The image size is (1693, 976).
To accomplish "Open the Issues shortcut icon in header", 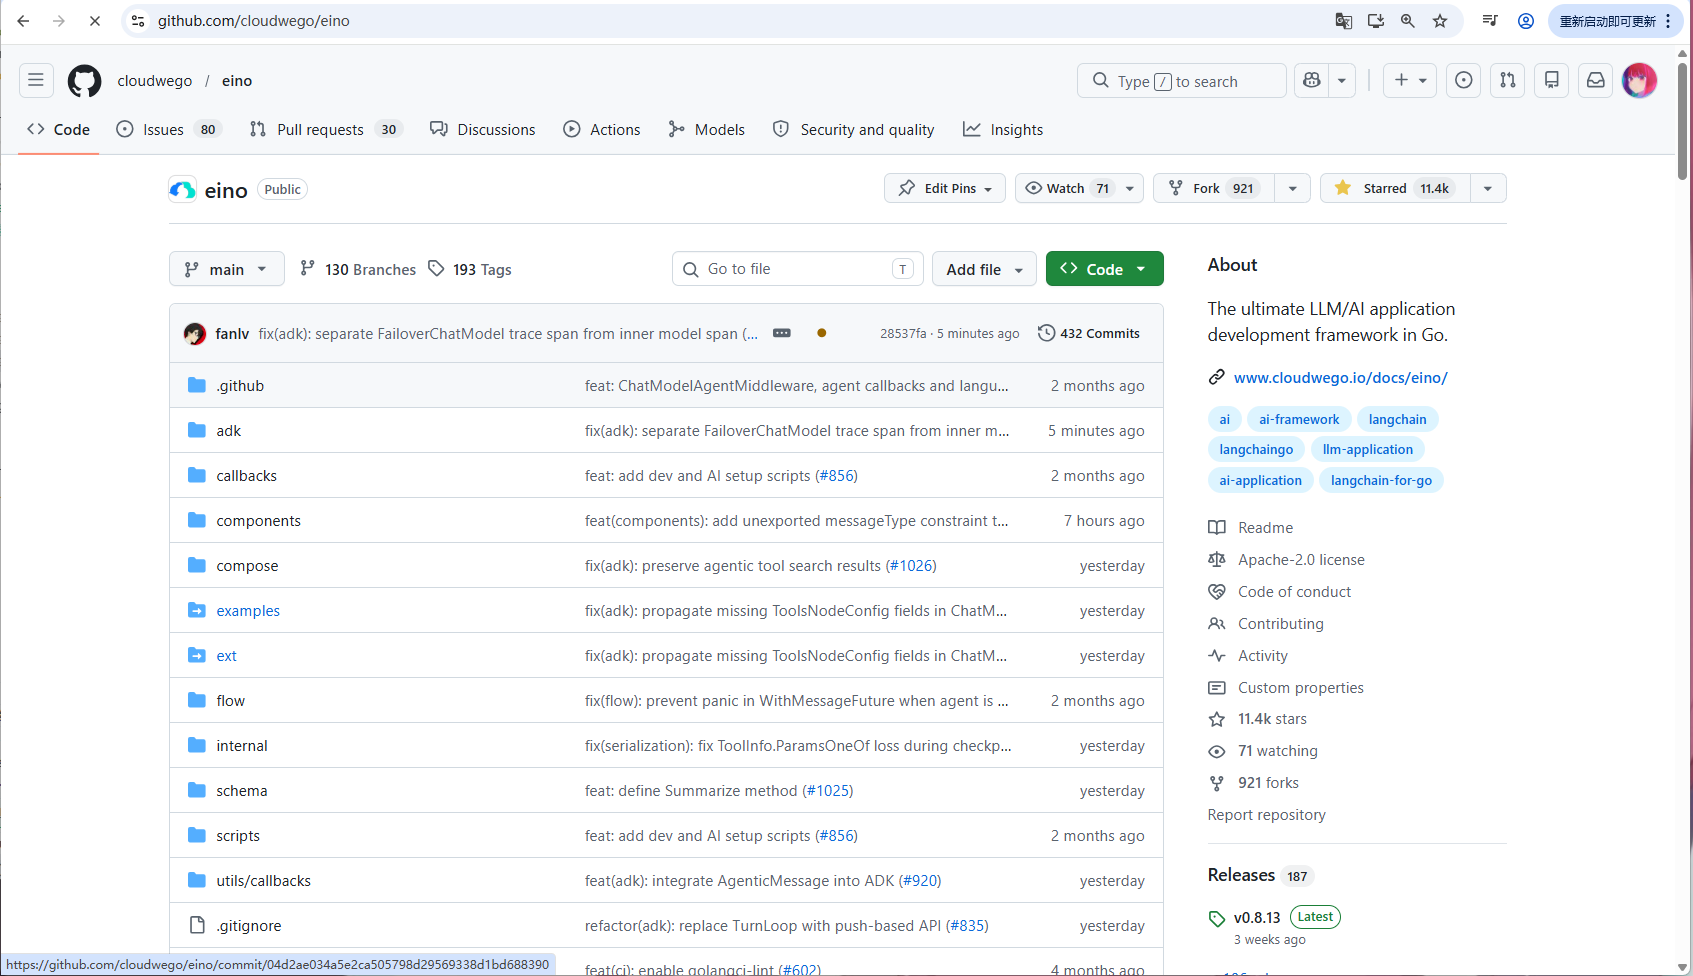I will 1464,80.
